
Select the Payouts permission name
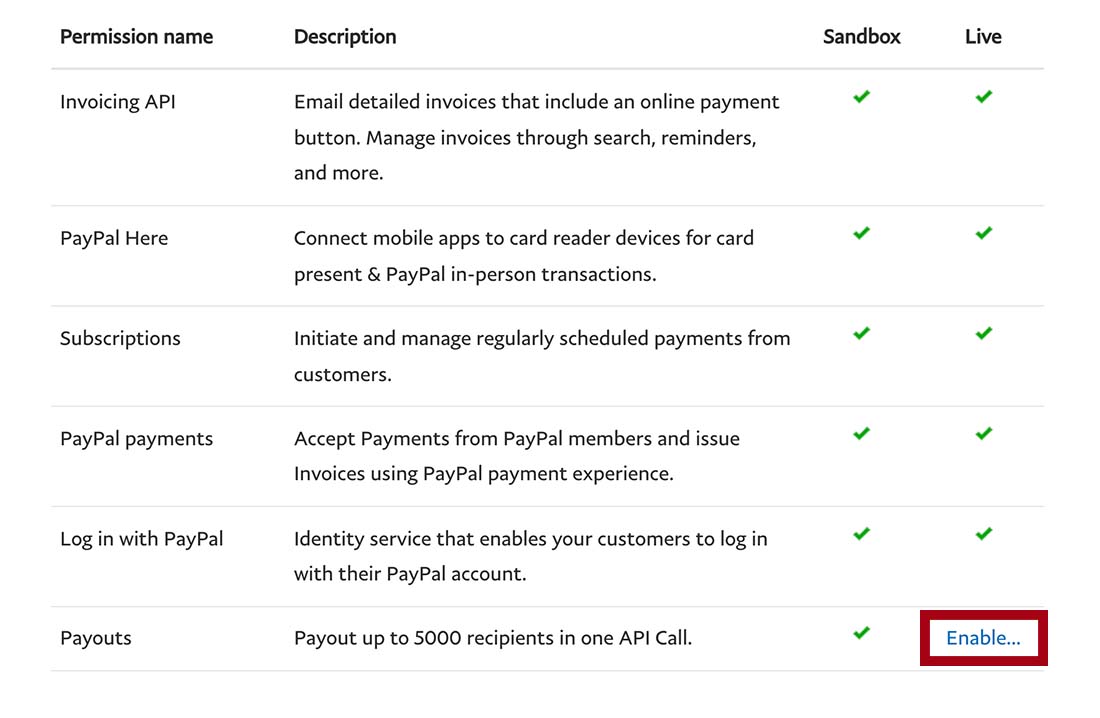96,638
